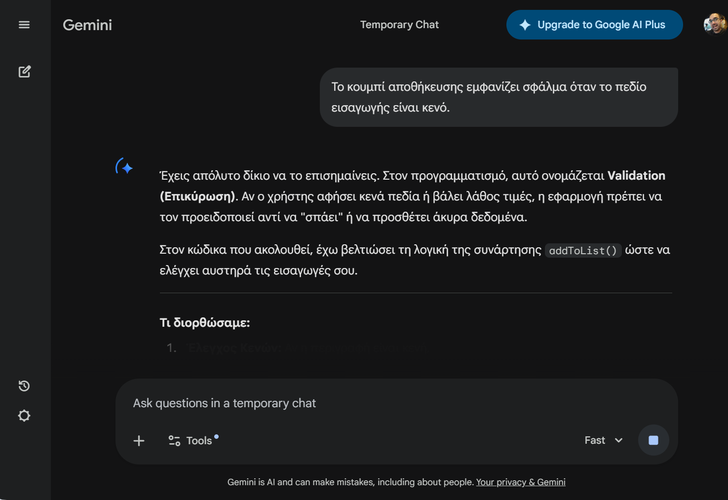This screenshot has width=728, height=500.
Task: Open the activity history clock icon
Action: click(24, 386)
